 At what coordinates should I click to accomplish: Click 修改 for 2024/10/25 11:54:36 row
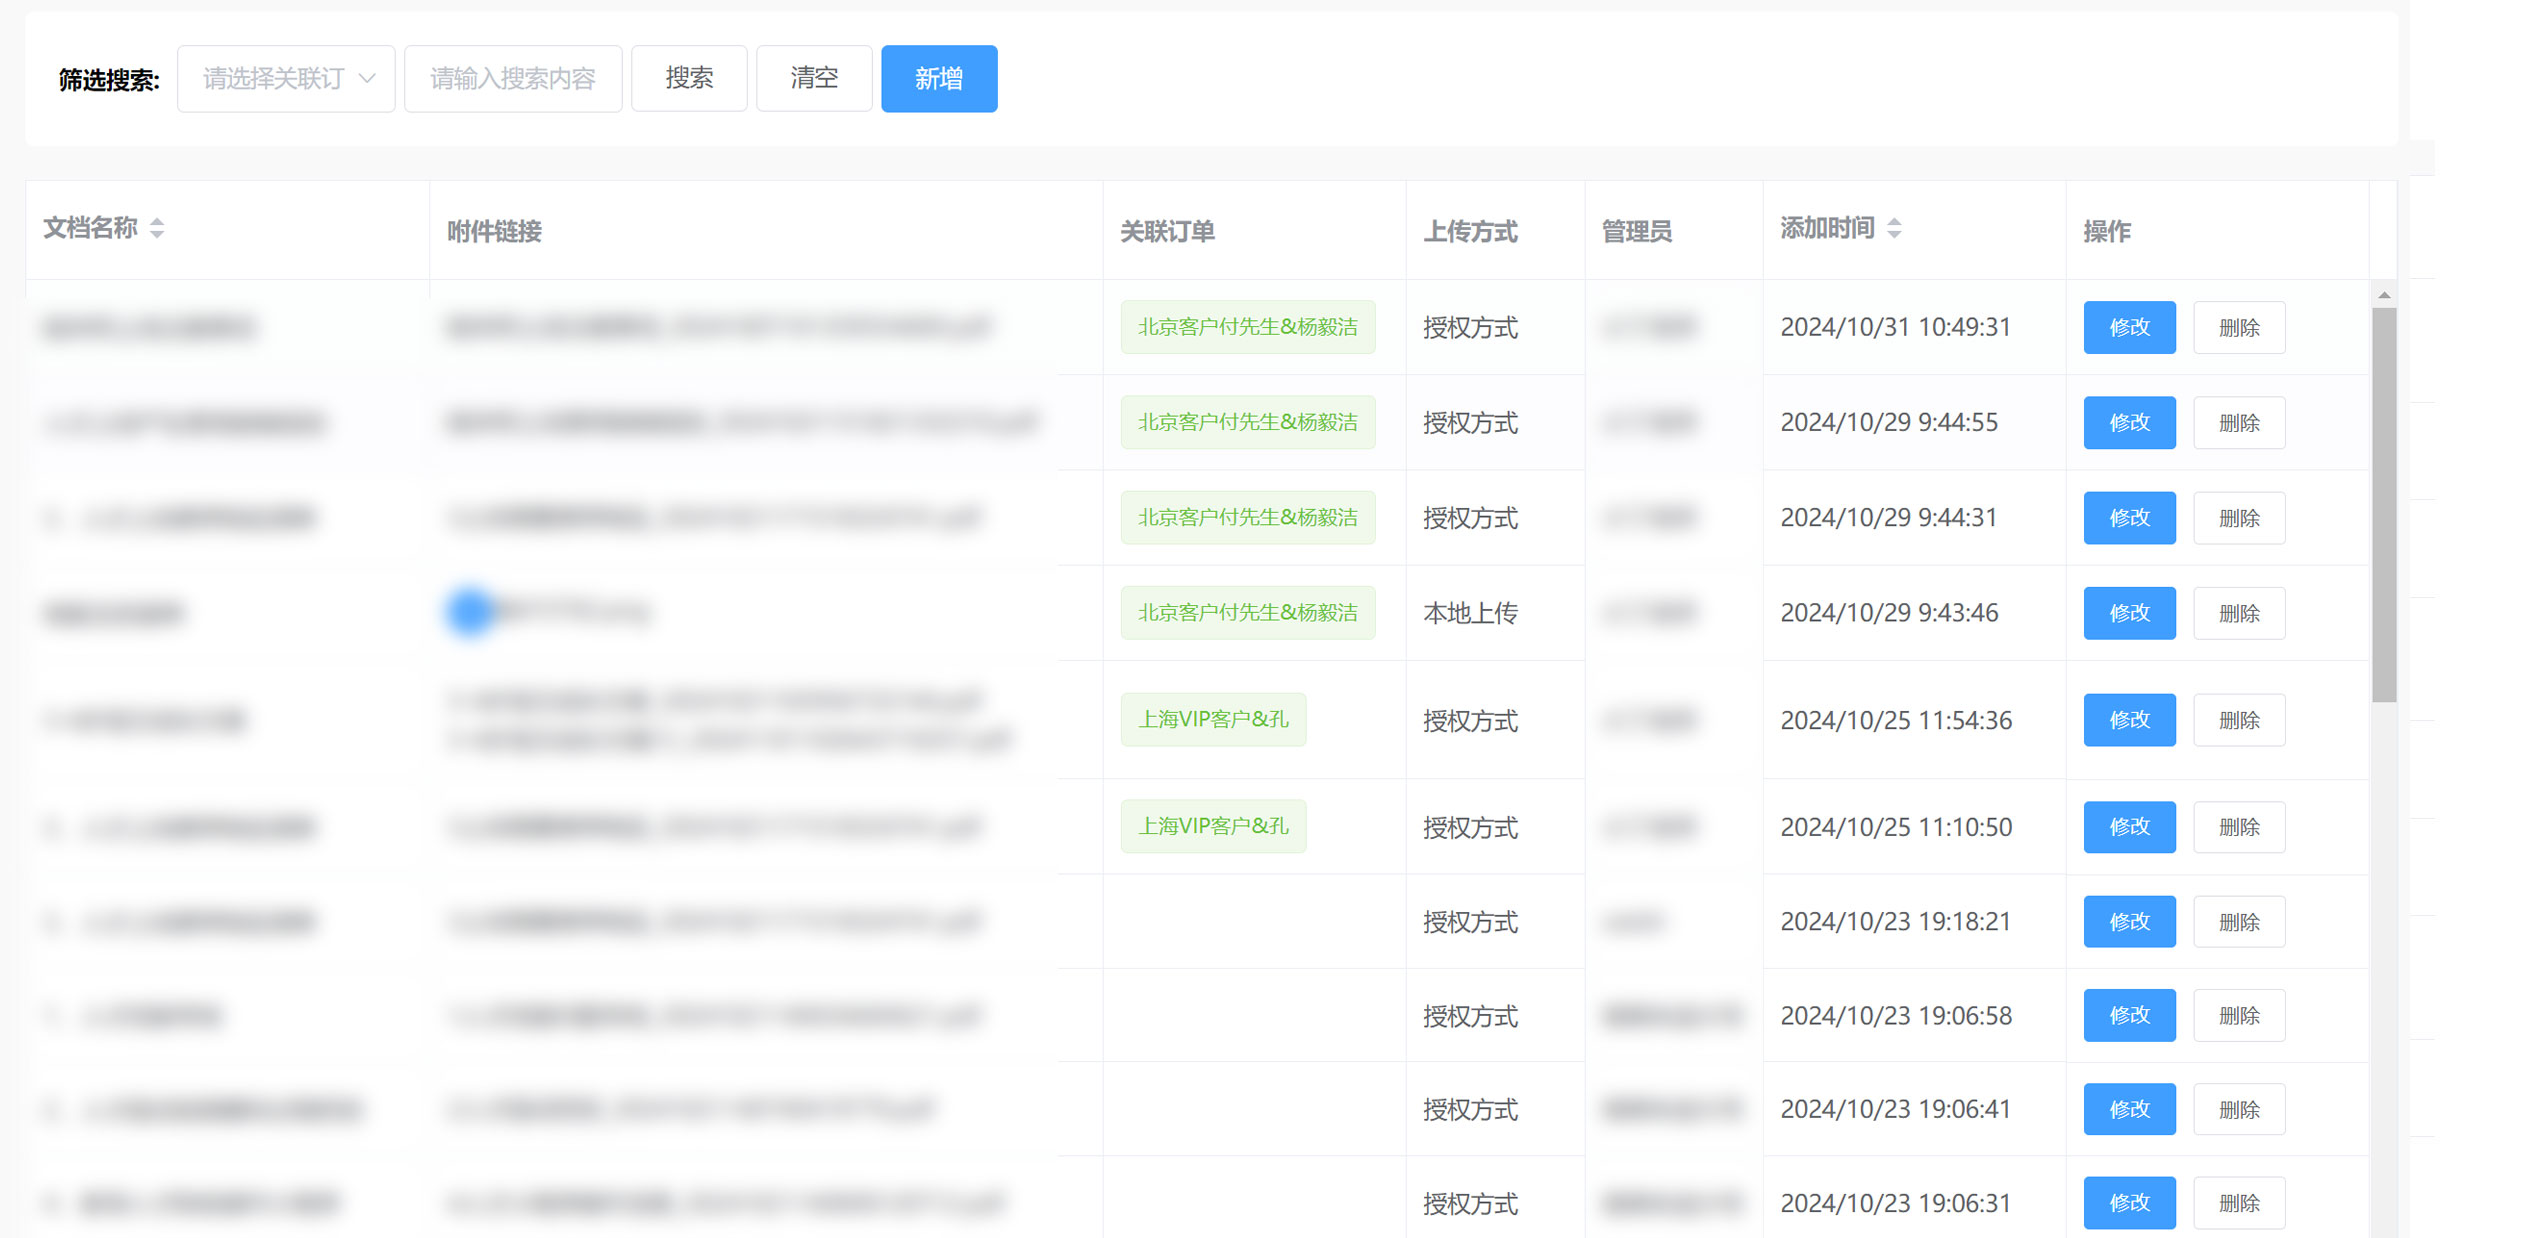pos(2129,720)
